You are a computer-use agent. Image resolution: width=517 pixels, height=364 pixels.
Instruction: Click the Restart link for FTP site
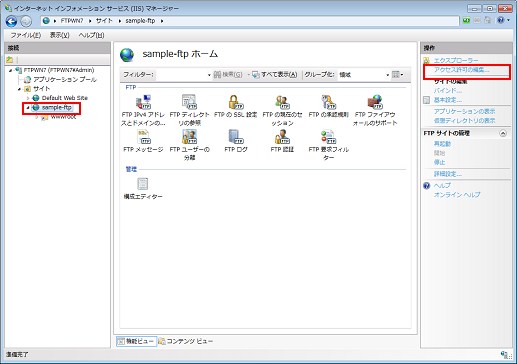click(442, 144)
